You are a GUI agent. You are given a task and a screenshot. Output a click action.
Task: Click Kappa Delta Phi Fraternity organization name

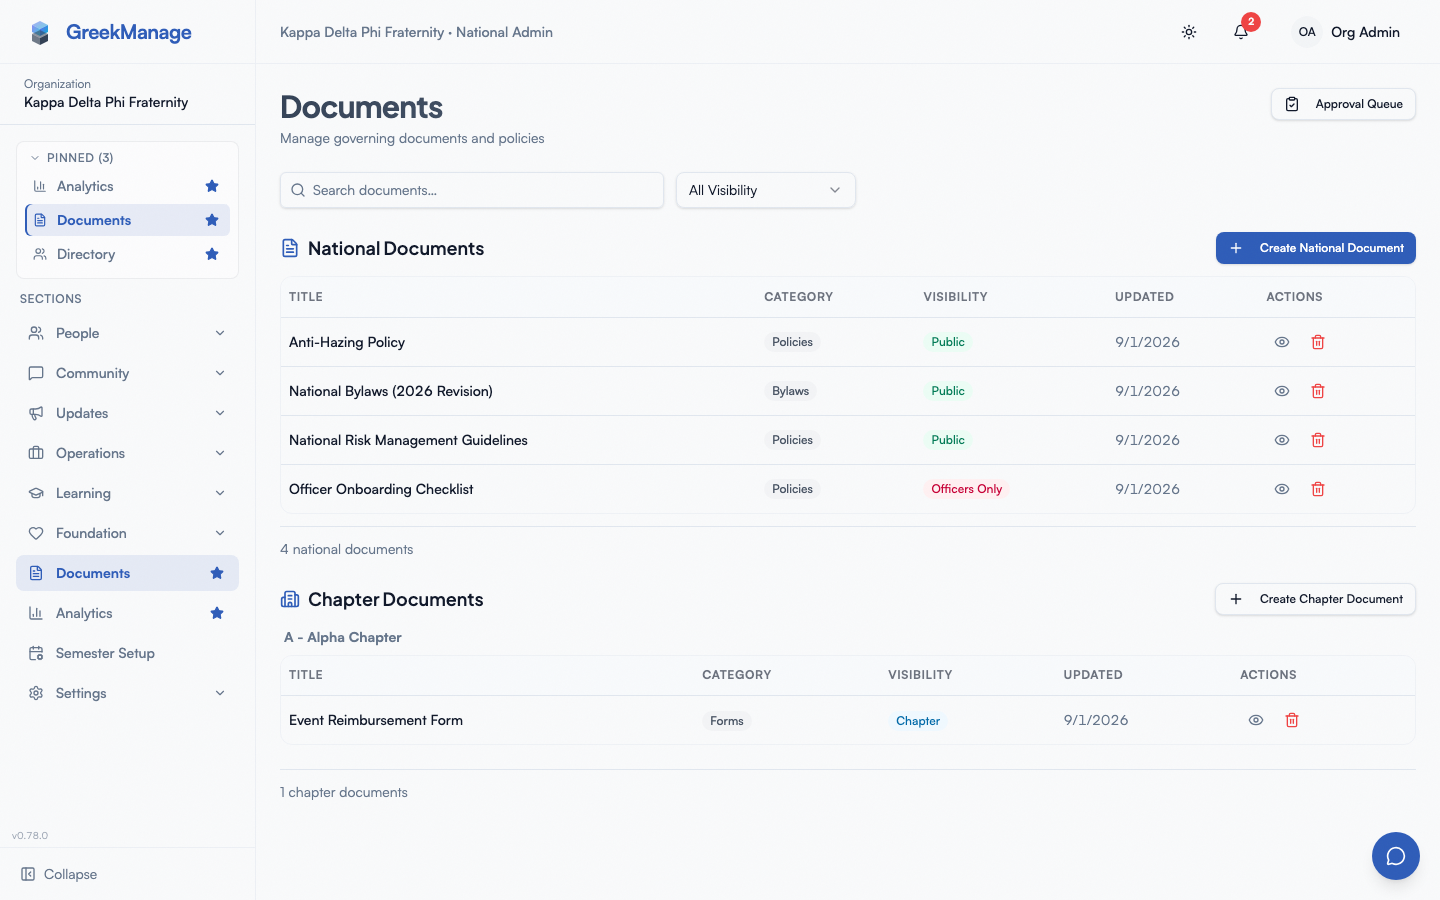coord(106,102)
